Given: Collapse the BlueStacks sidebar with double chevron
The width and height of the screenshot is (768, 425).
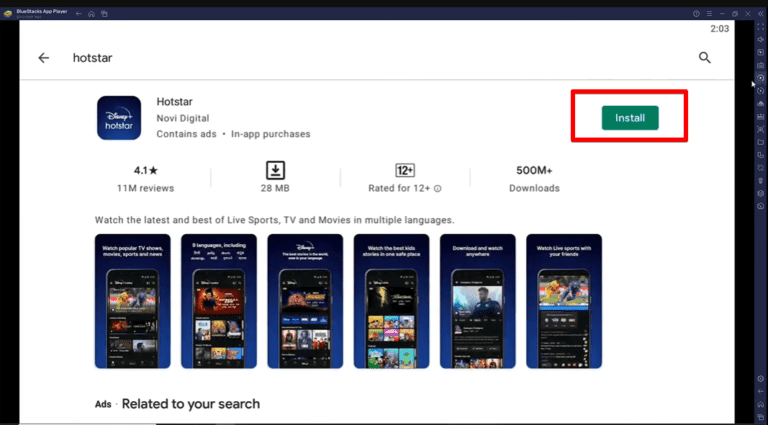Looking at the screenshot, I should [x=761, y=14].
